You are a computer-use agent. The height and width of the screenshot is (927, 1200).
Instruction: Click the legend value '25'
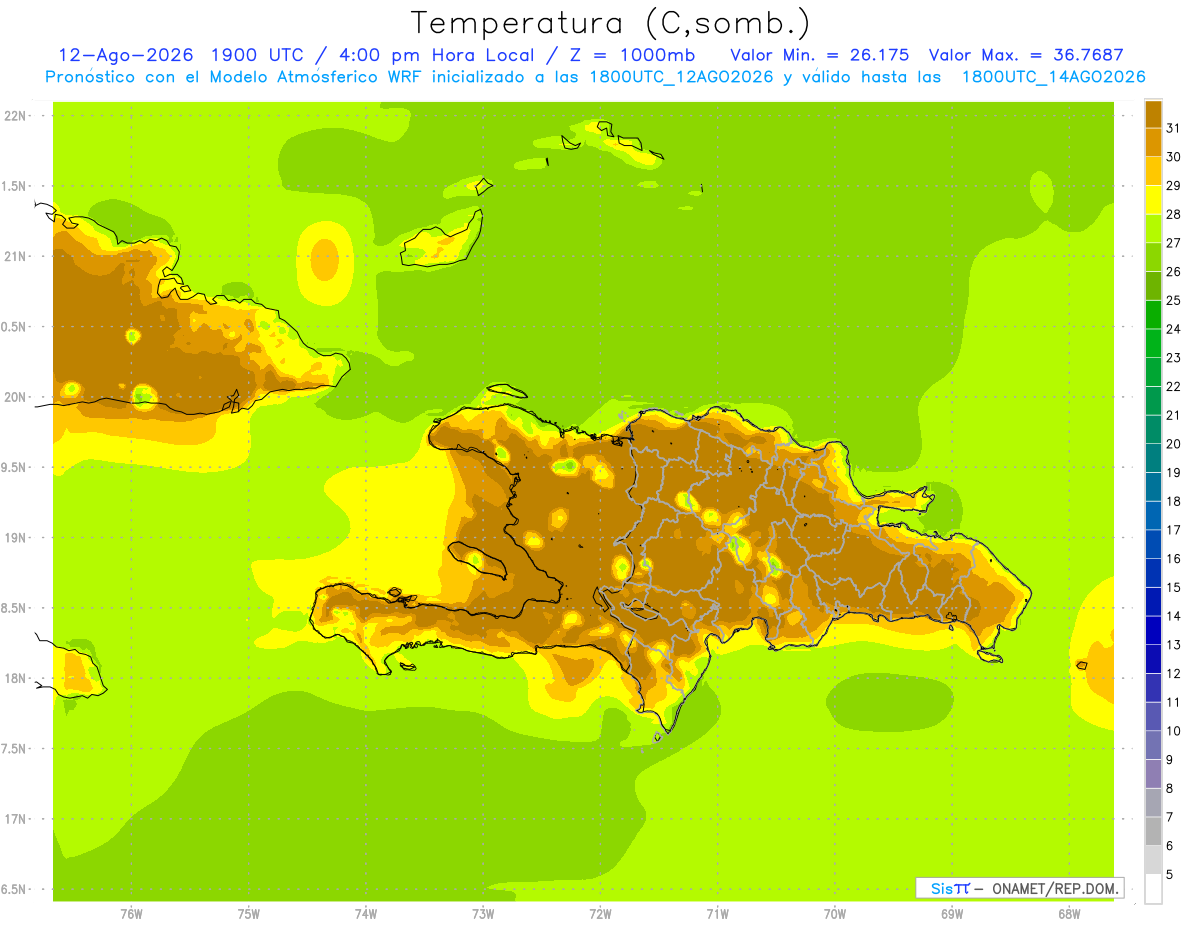click(x=1173, y=300)
